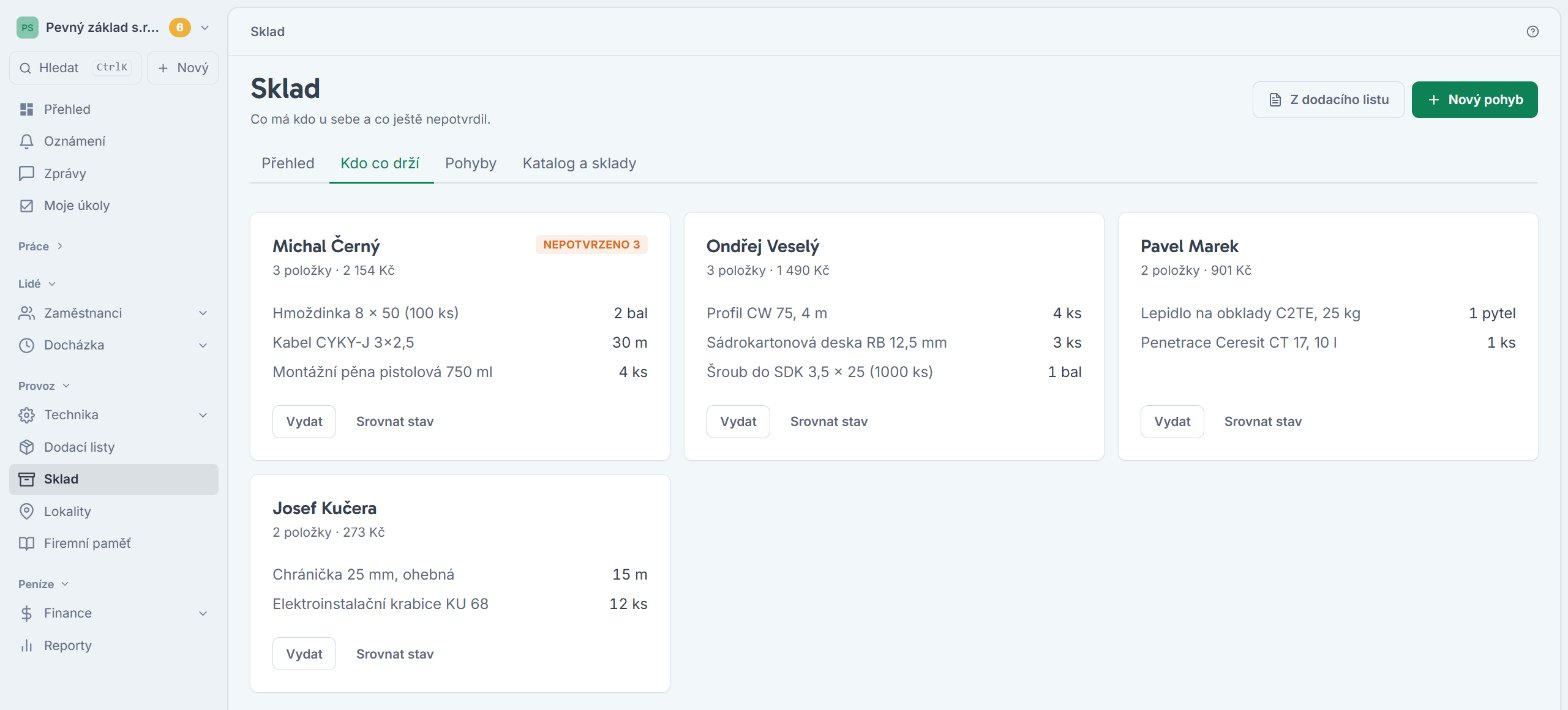
Task: Click Vydat on Pavel Marek's card
Action: 1172,421
